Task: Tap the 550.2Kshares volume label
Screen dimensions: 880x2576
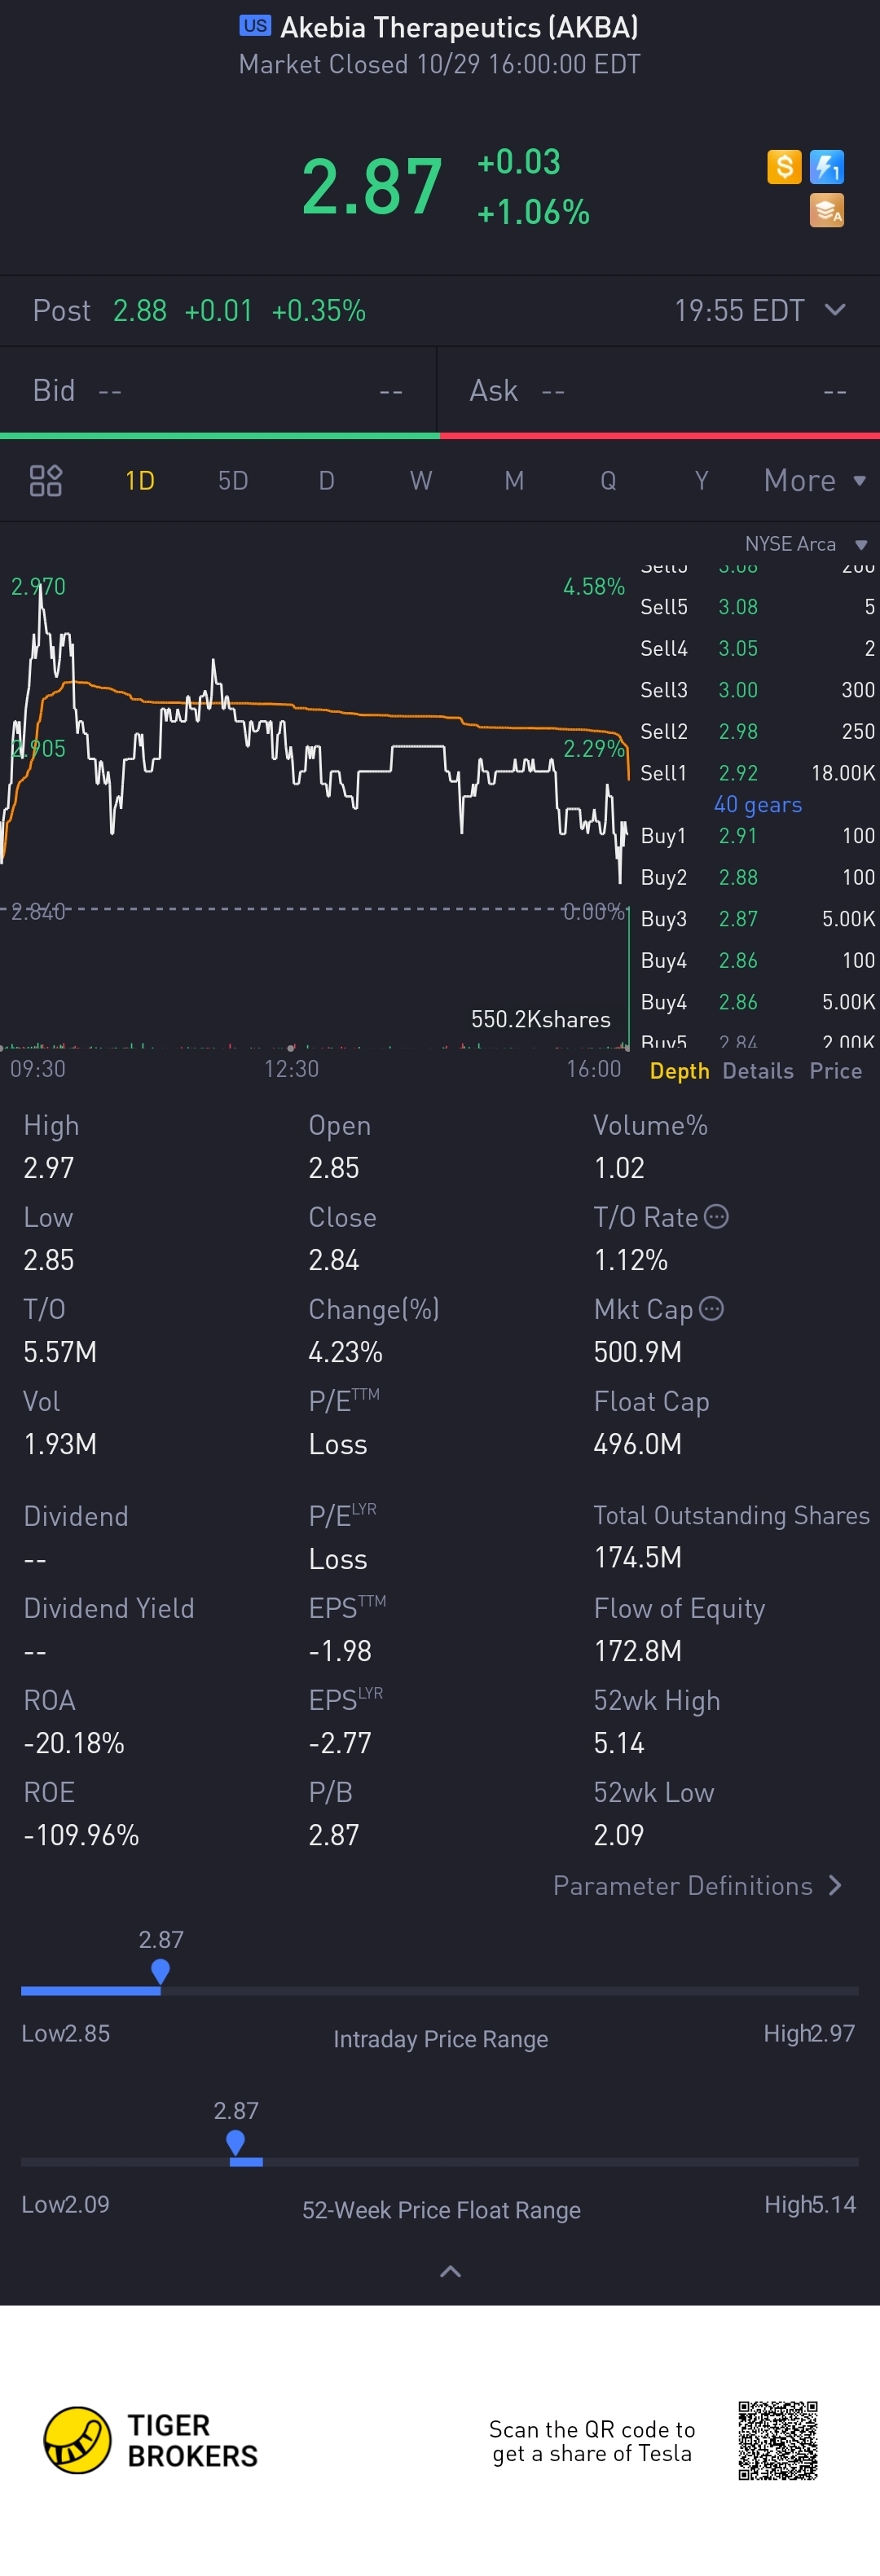Action: (540, 1019)
